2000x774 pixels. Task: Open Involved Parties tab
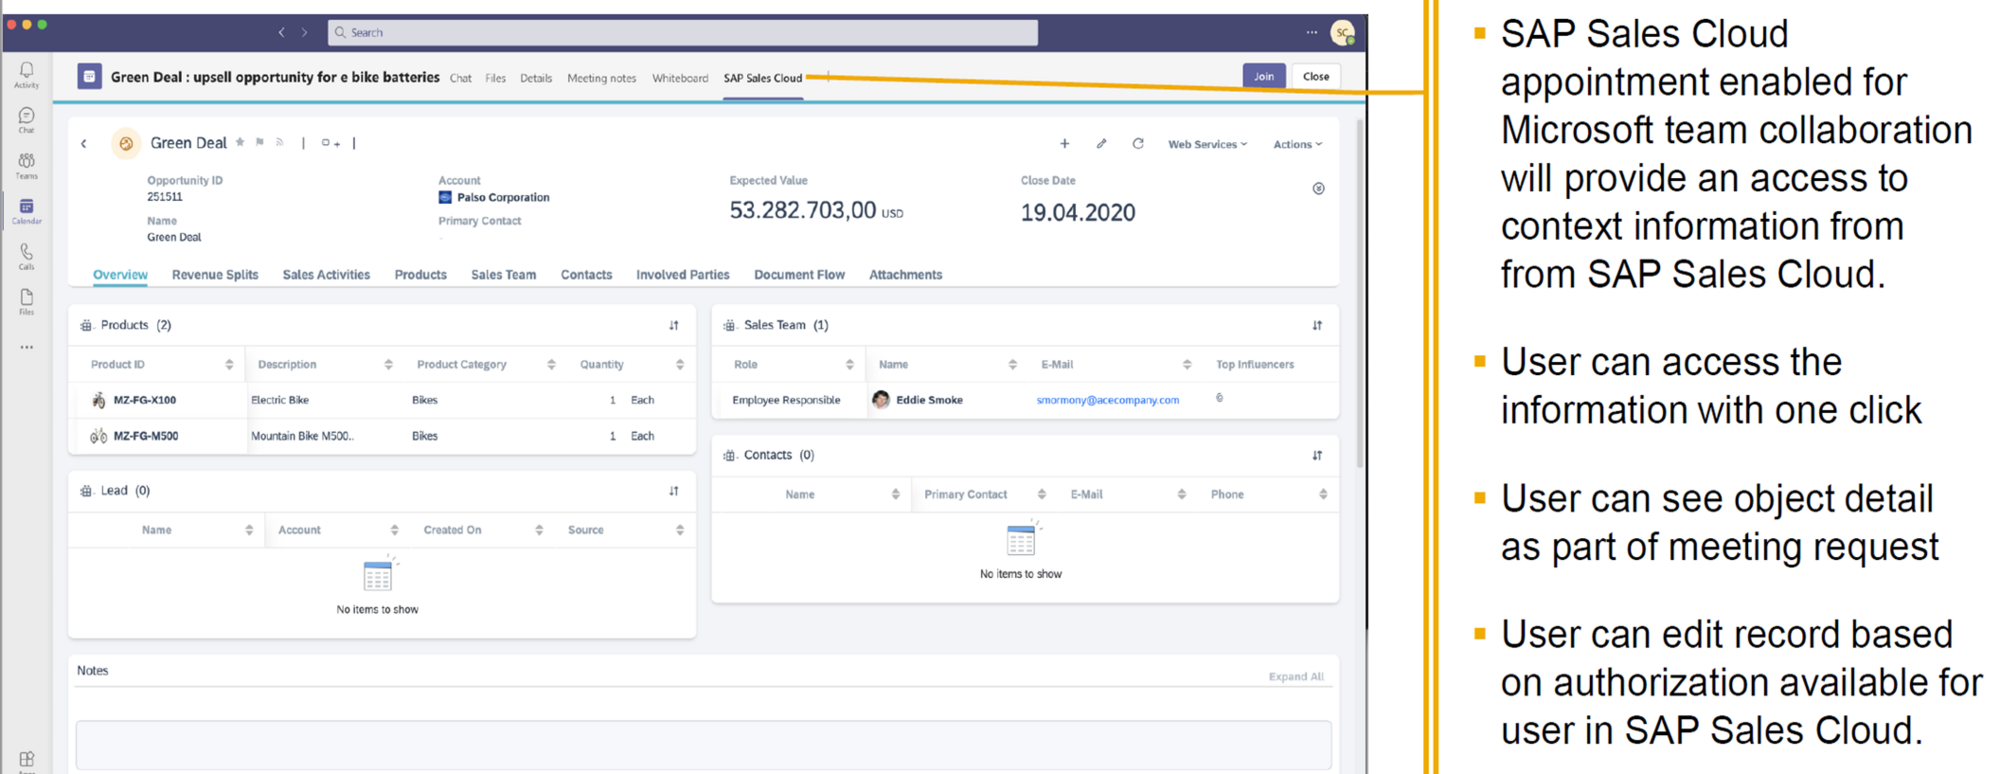tap(683, 275)
